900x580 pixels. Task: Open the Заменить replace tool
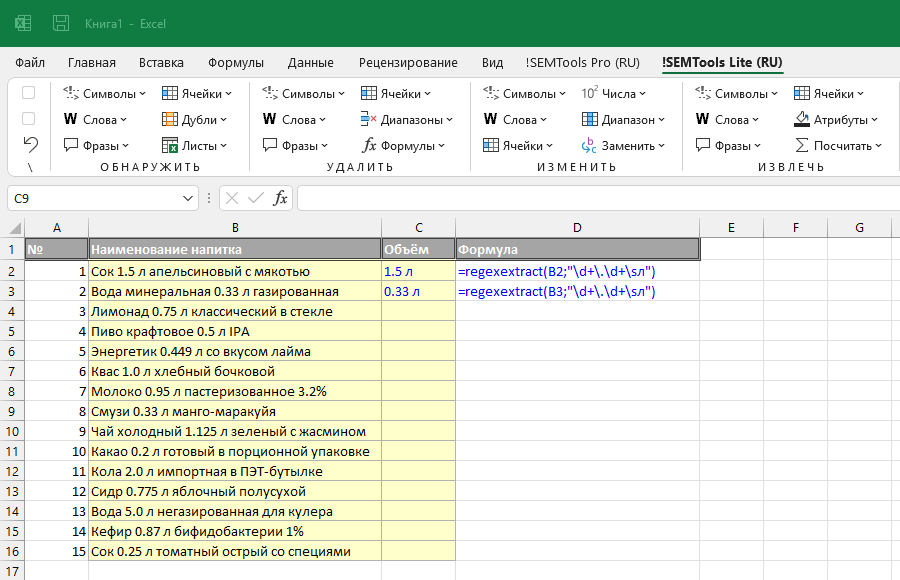click(623, 145)
